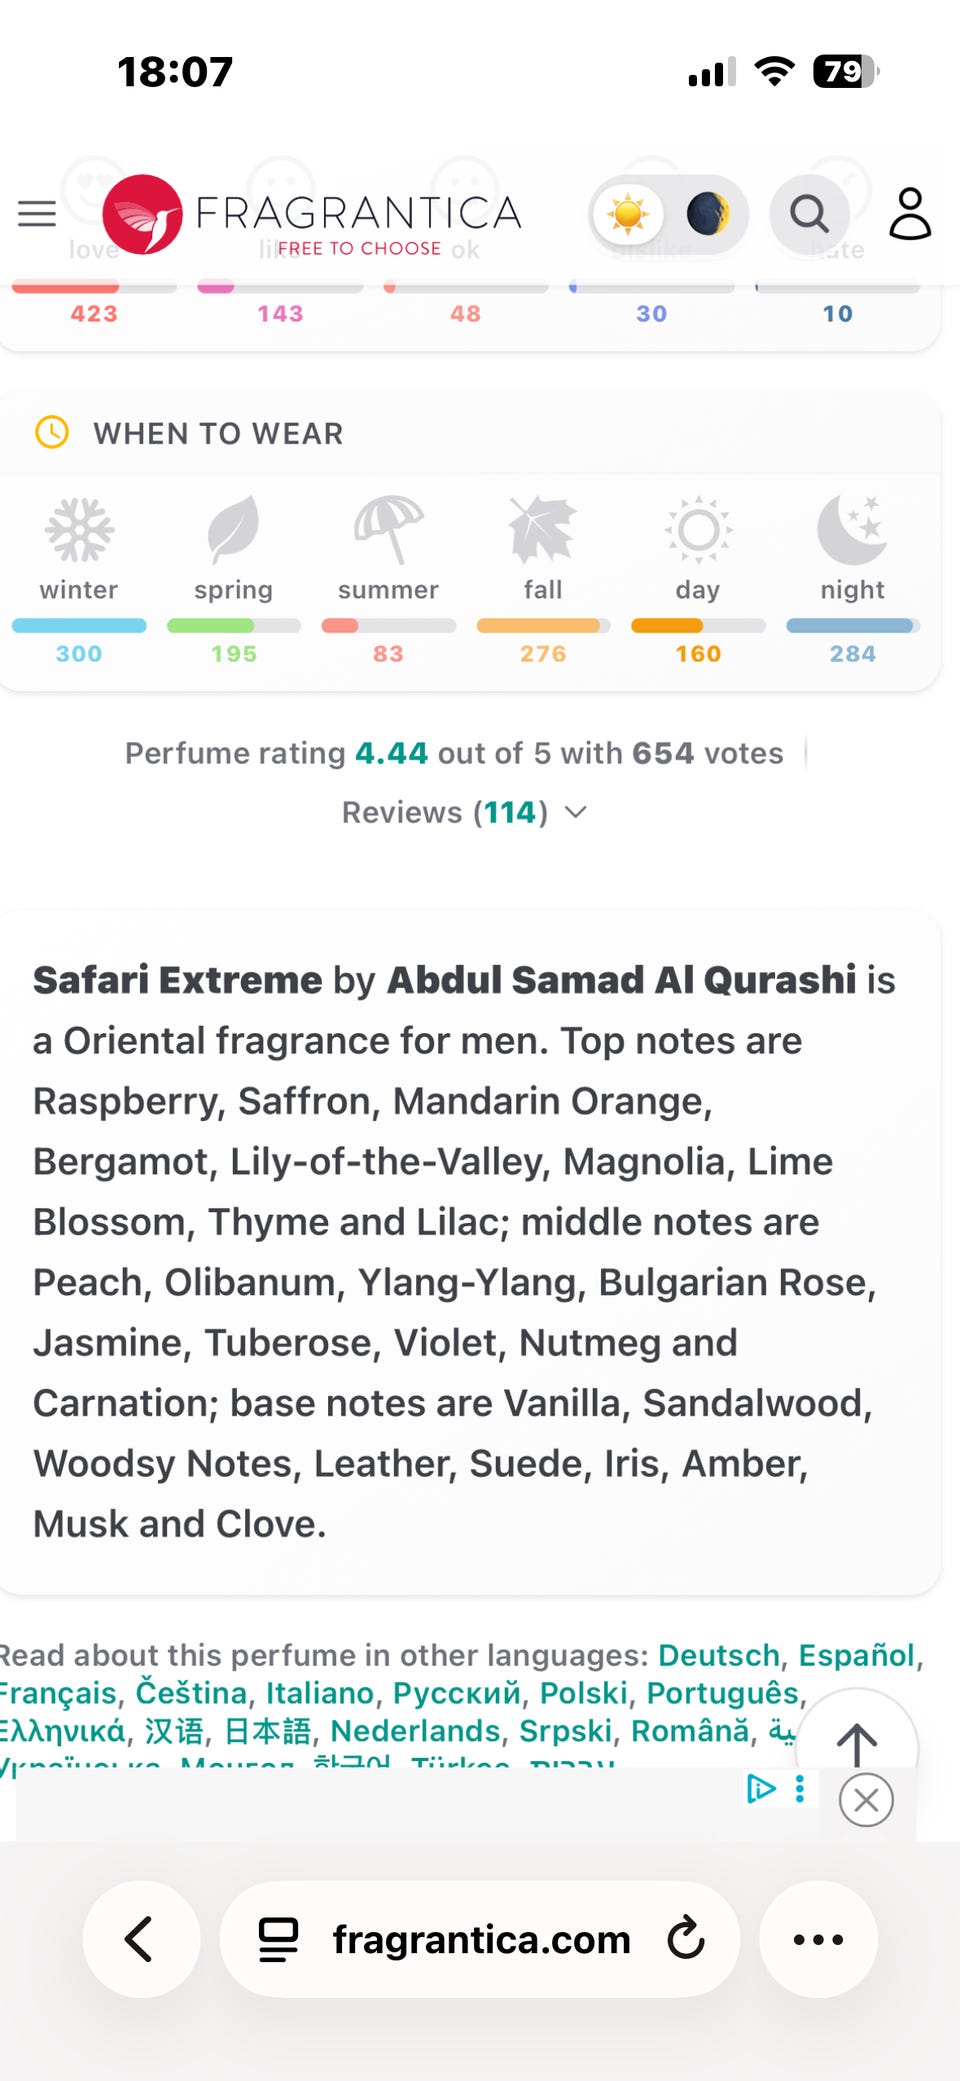Open the Español language link
The height and width of the screenshot is (2081, 960).
click(856, 1655)
